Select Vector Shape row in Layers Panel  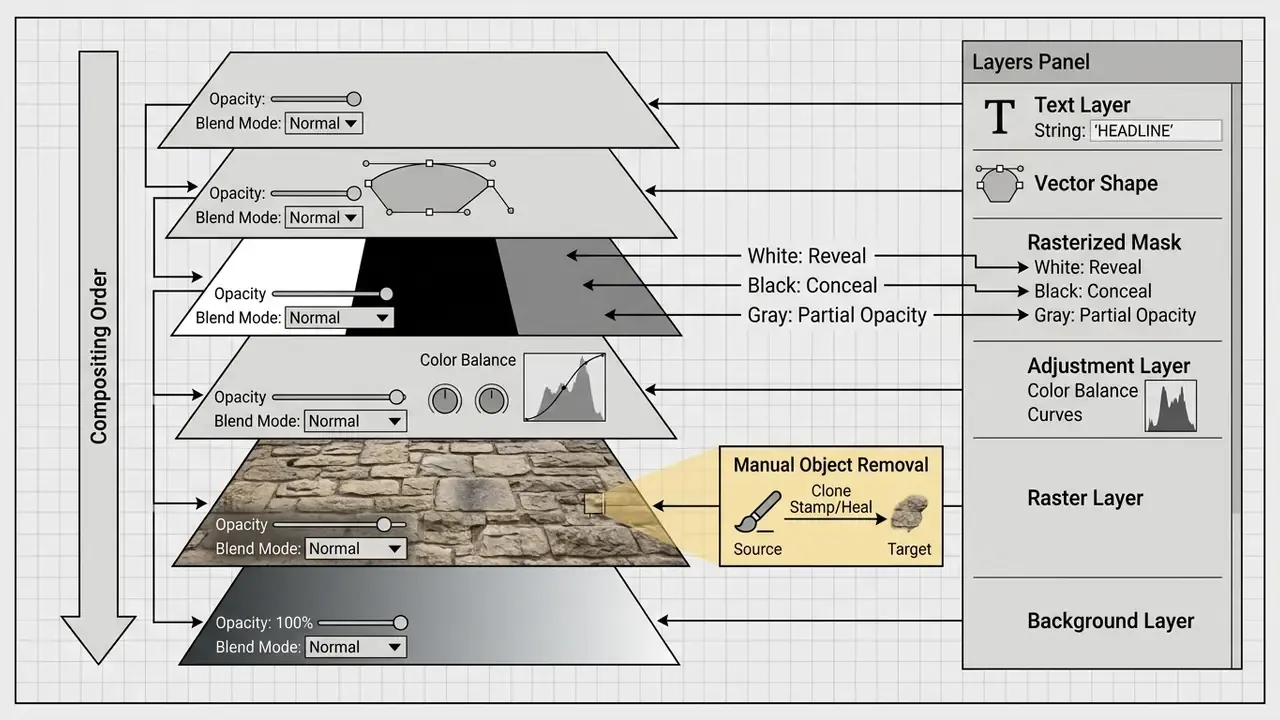[x=1097, y=184]
